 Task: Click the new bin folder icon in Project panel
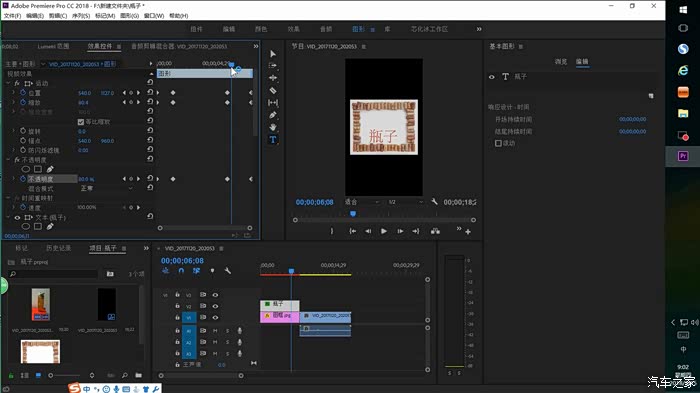(x=138, y=375)
